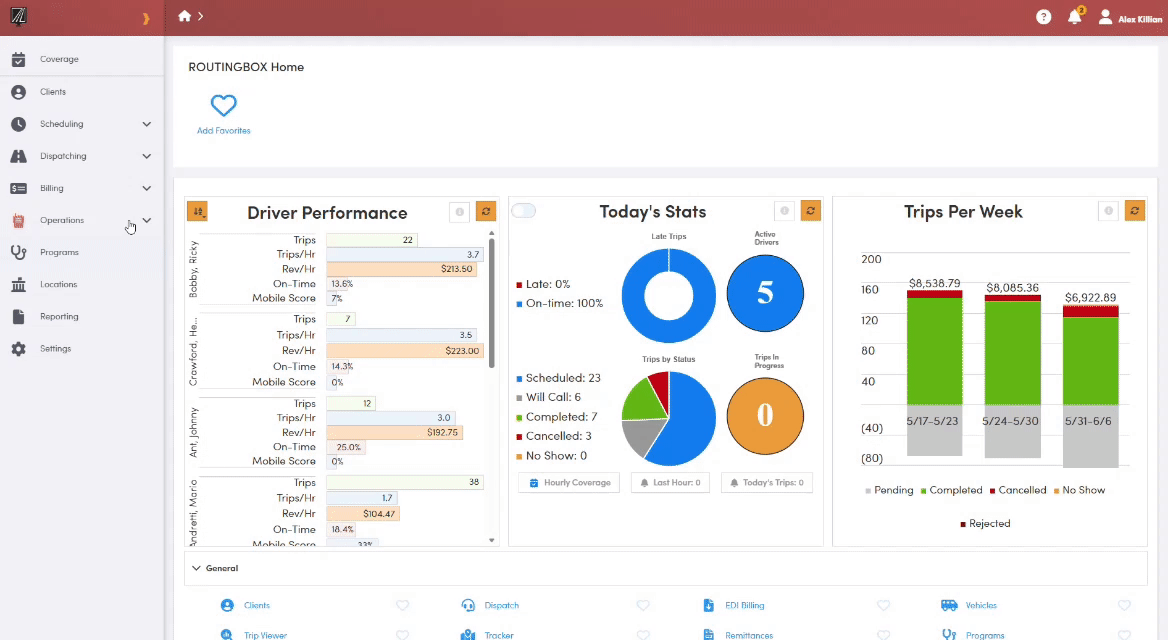Screen dimensions: 1168x640
Task: Open Trips Per Week info icon
Action: [x=1108, y=211]
